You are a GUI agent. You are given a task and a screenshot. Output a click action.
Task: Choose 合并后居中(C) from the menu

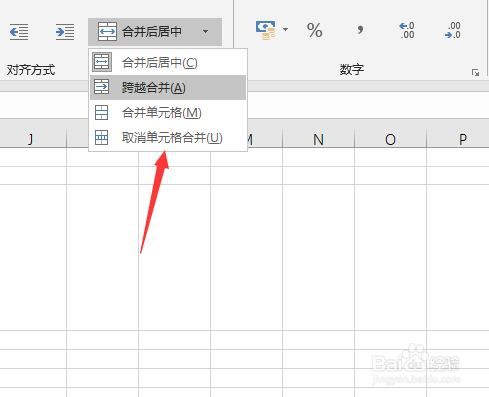click(x=168, y=62)
